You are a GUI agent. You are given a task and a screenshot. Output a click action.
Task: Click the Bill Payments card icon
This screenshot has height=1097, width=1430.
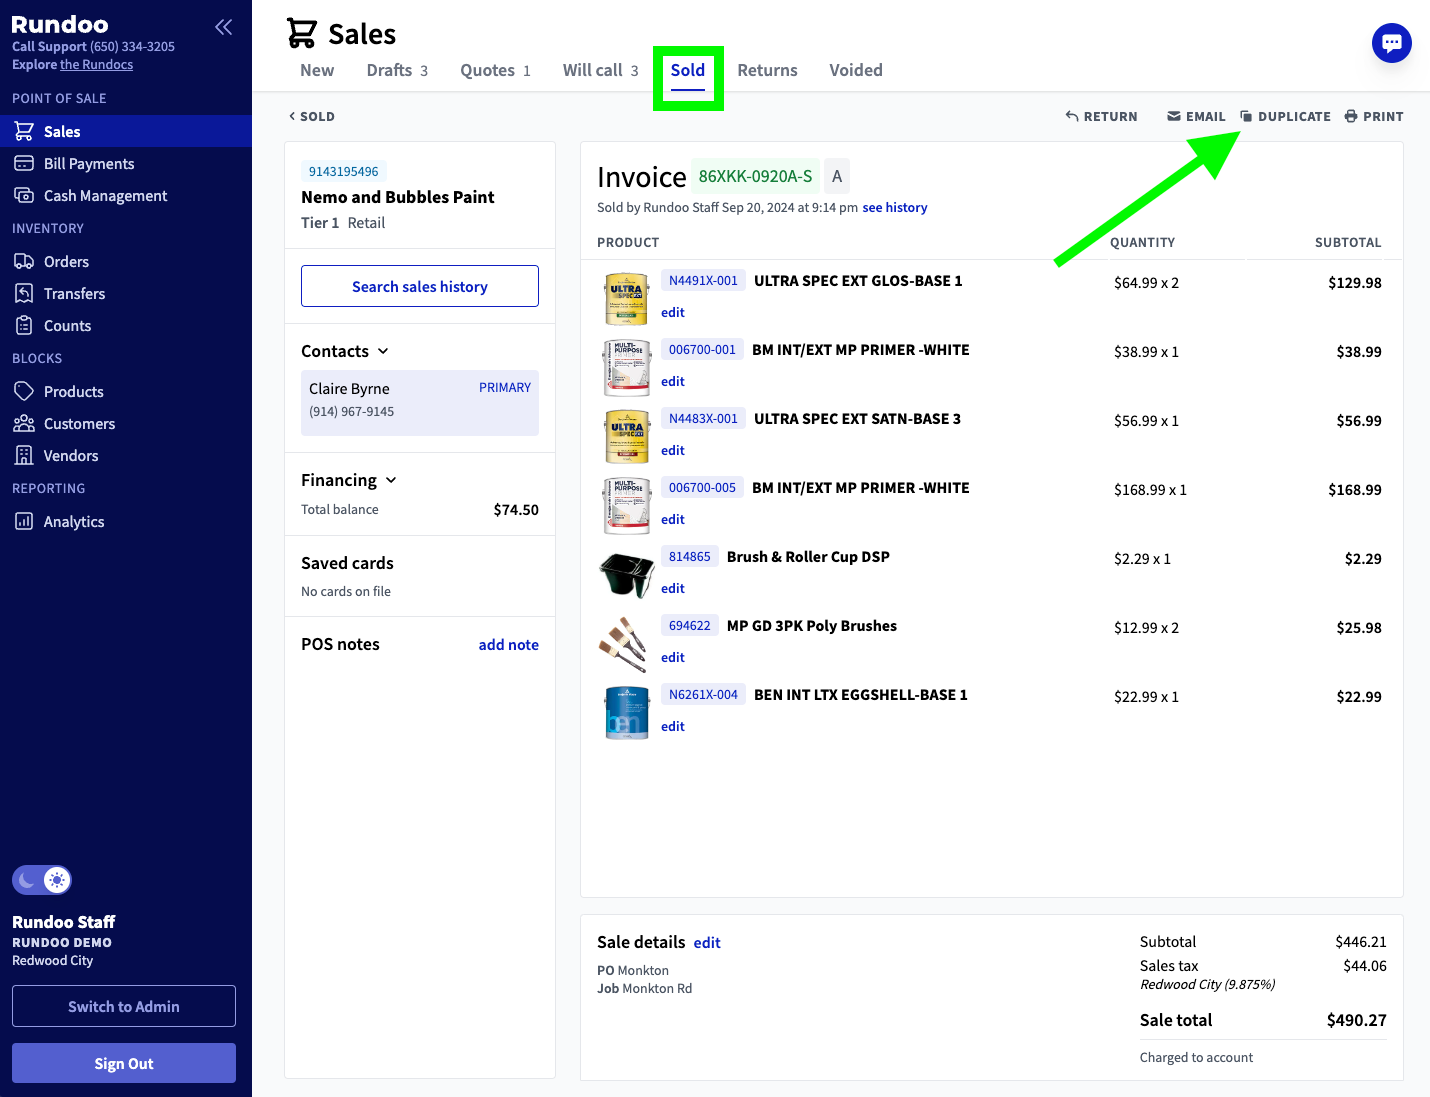point(24,163)
